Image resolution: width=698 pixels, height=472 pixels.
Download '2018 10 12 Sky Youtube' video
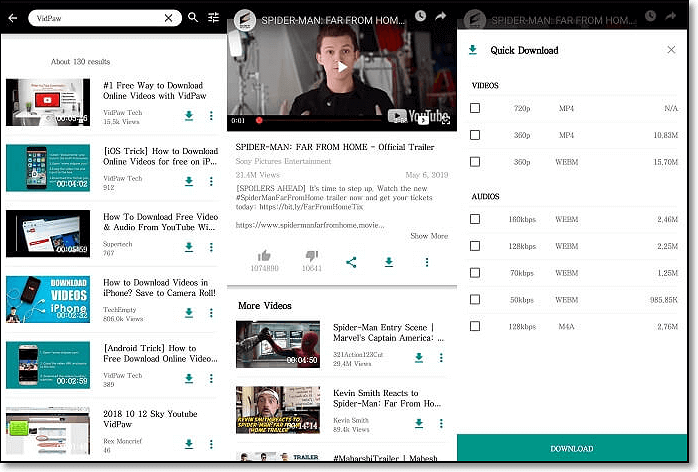(x=189, y=444)
